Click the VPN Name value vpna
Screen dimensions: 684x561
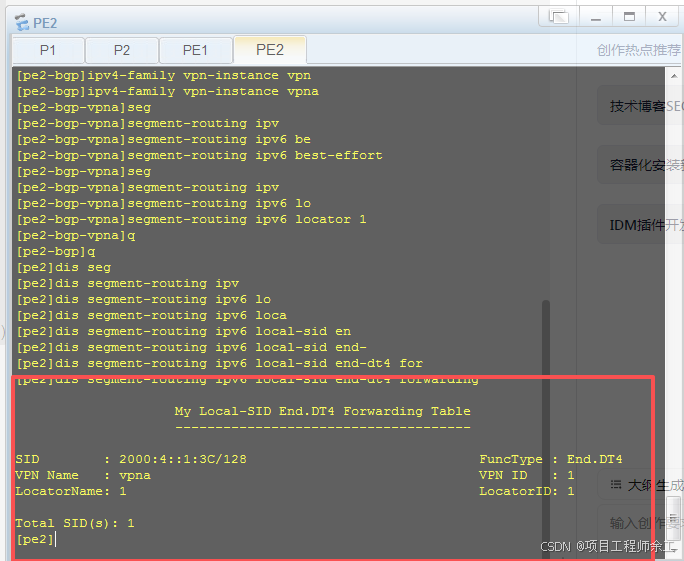135,475
